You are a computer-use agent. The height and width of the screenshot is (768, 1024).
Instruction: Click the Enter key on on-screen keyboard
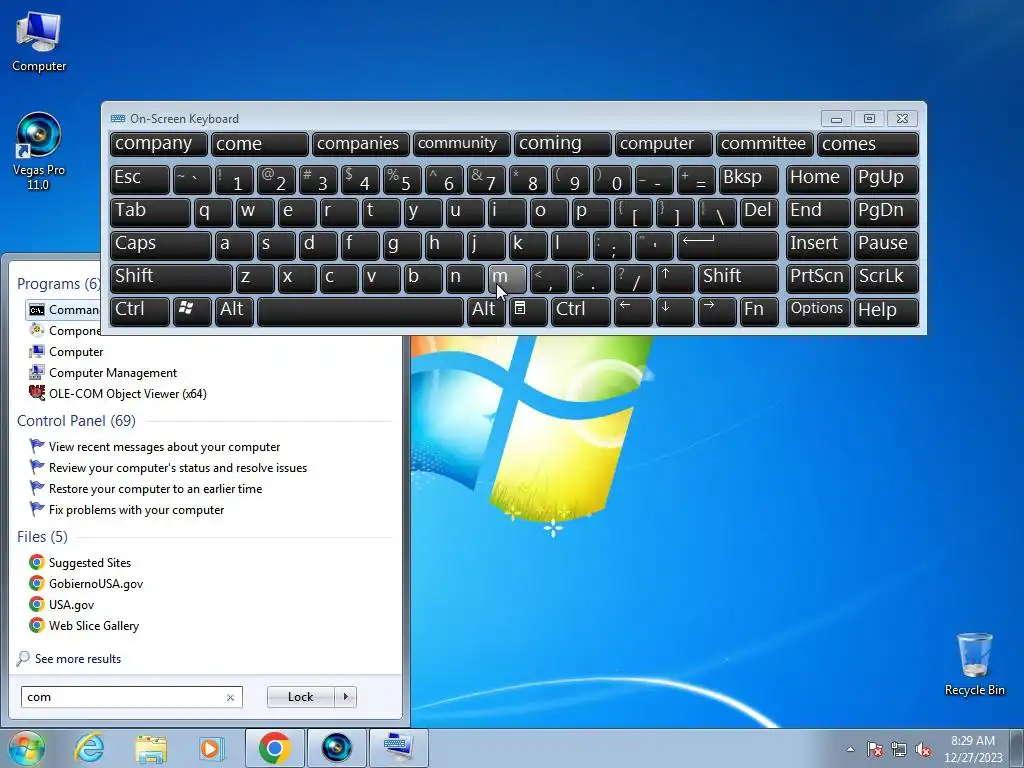click(x=728, y=246)
